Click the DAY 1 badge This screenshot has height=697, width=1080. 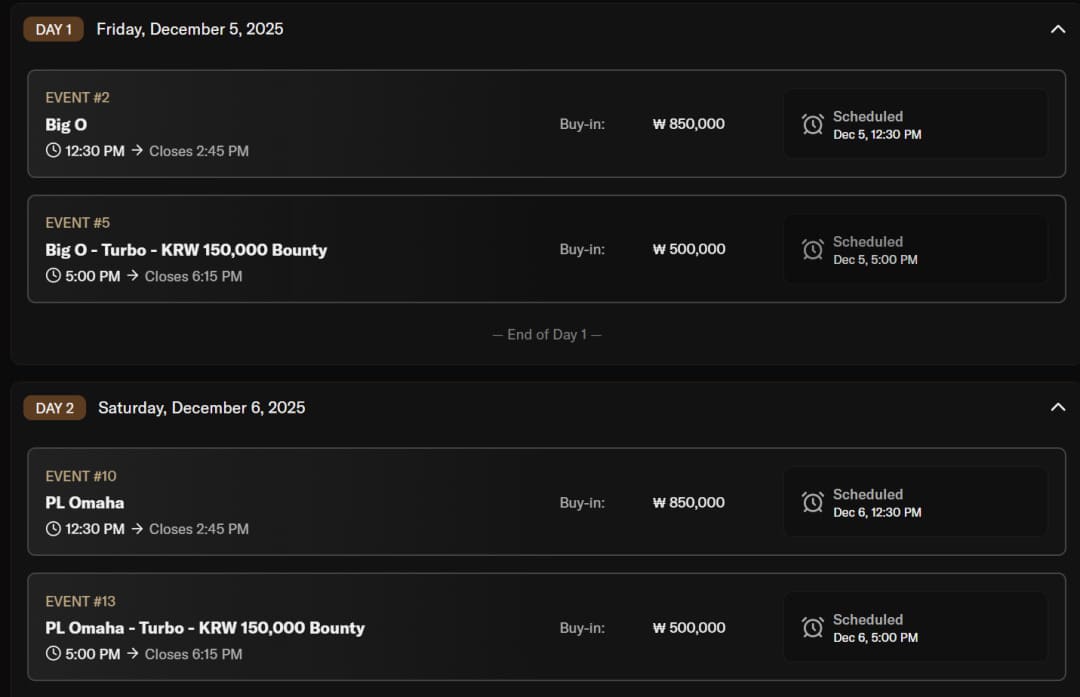(54, 29)
